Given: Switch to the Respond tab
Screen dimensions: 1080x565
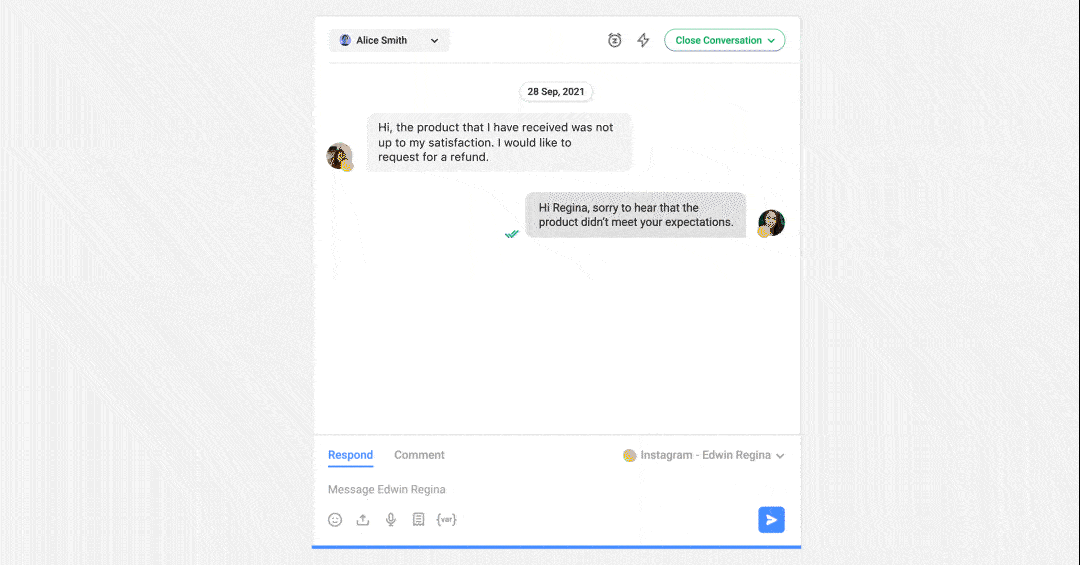Looking at the screenshot, I should coord(350,455).
